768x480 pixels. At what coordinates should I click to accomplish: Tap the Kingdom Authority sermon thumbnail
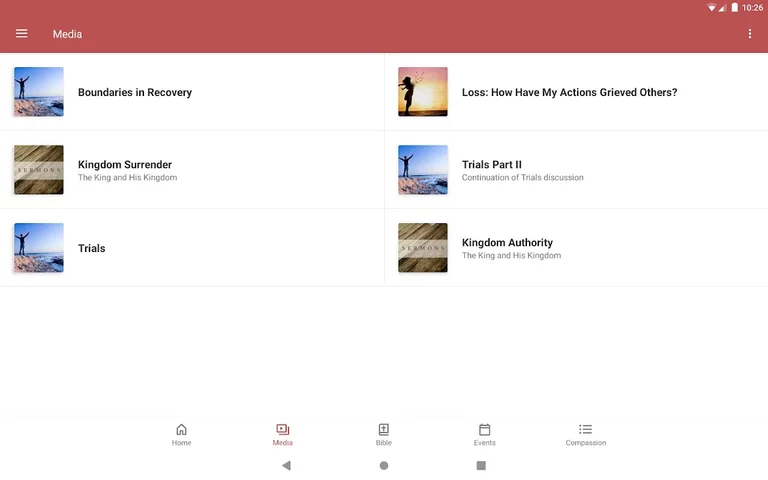[x=422, y=248]
